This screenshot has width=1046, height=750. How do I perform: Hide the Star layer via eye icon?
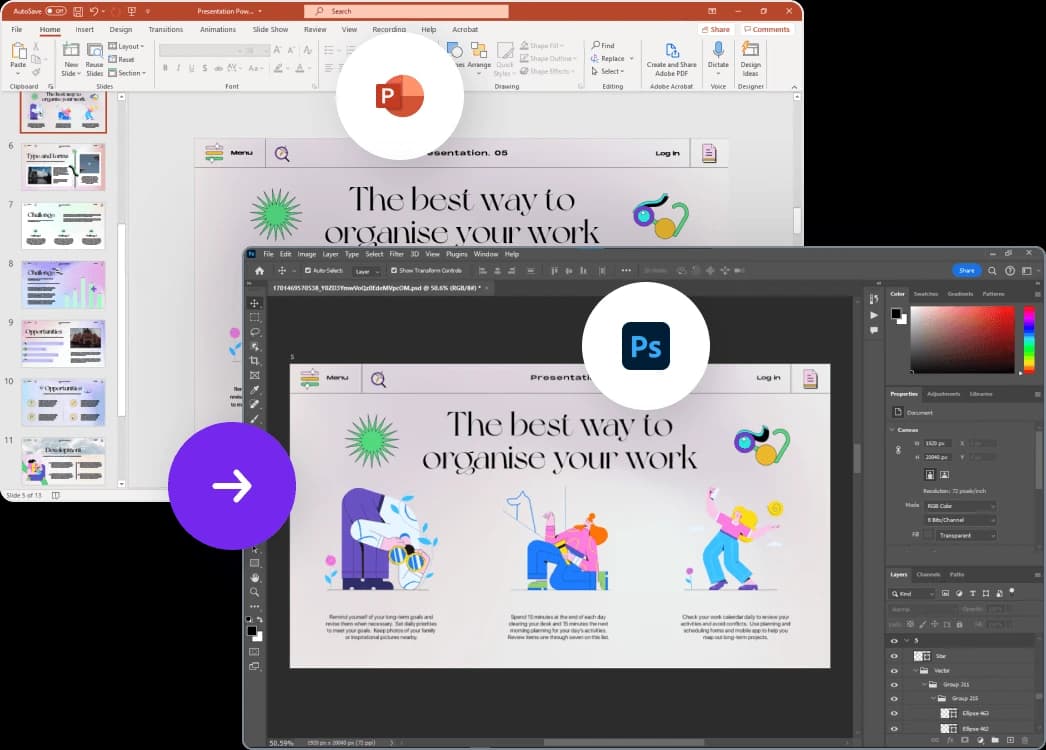894,656
